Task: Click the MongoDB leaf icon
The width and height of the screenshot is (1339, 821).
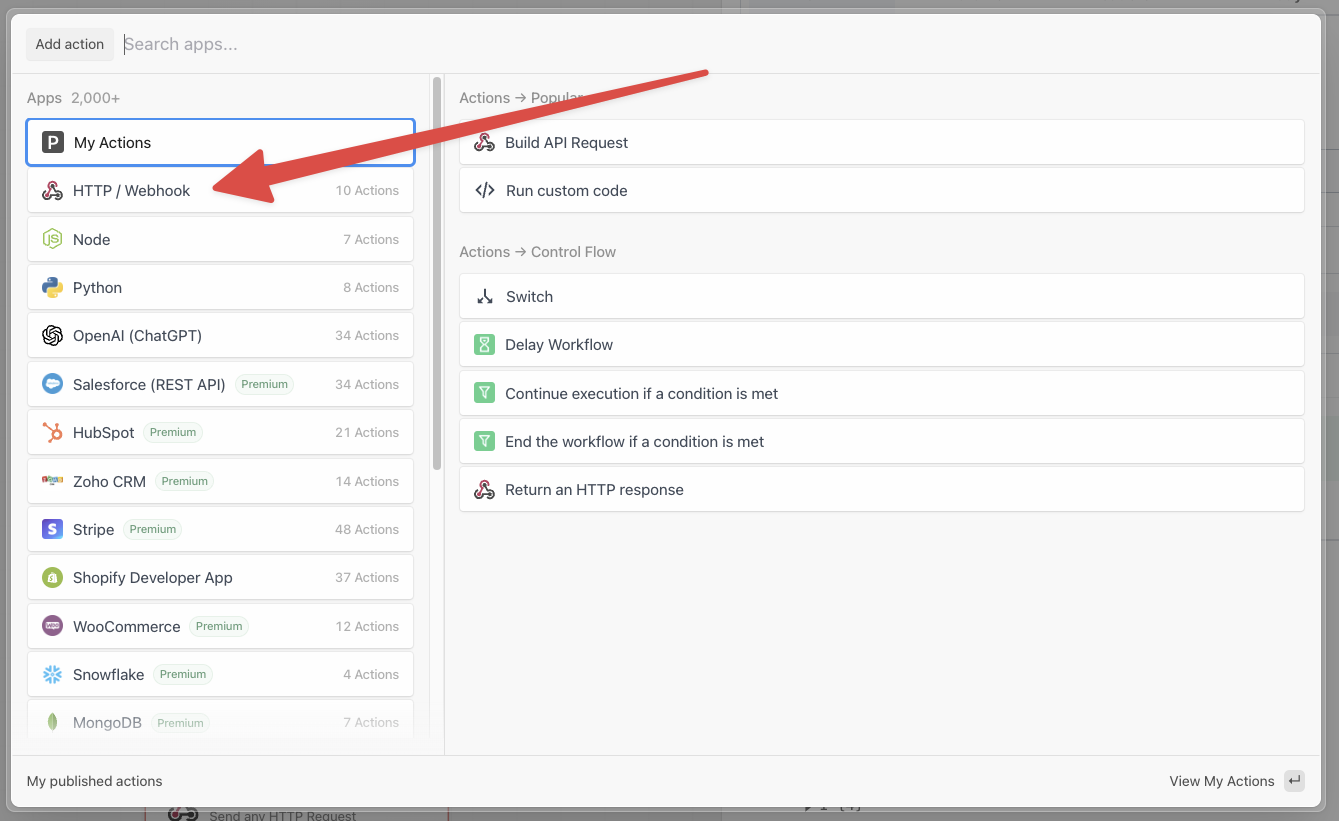Action: click(x=52, y=722)
